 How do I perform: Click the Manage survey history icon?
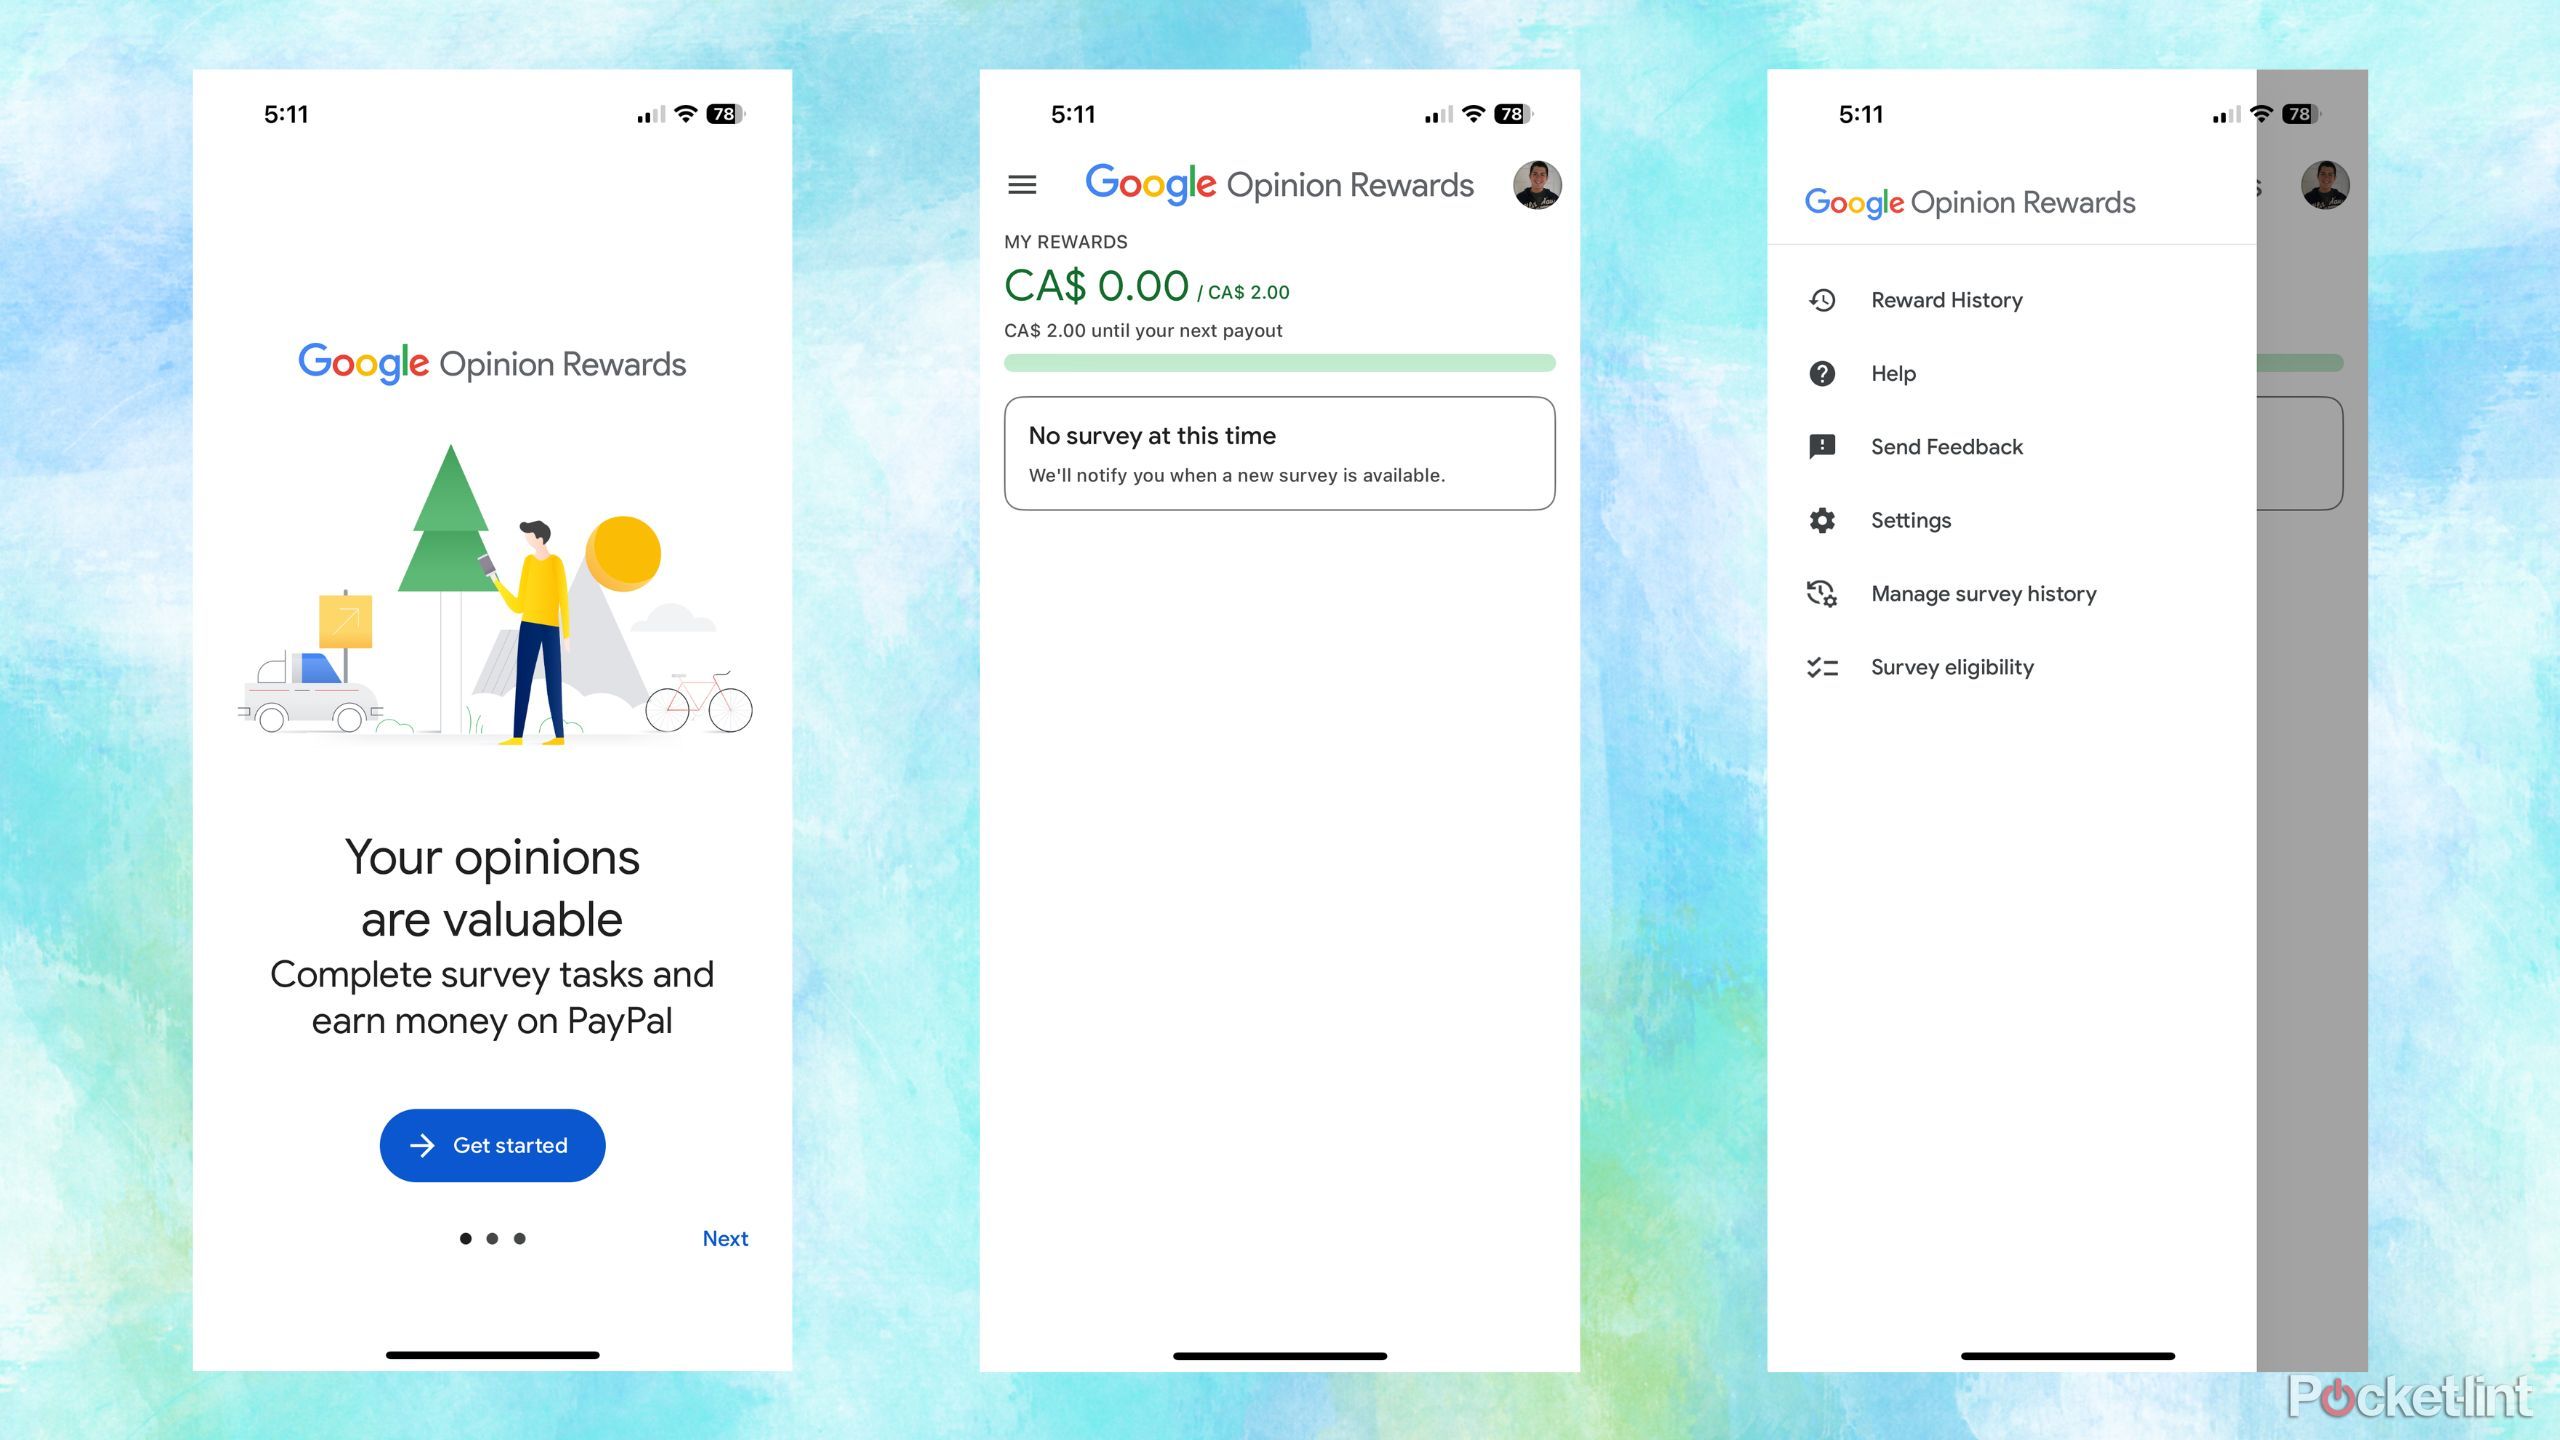click(1823, 593)
